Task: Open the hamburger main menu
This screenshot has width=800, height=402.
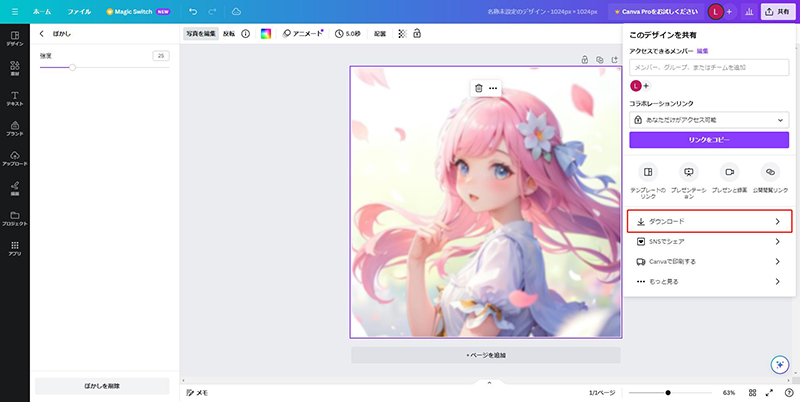Action: click(x=15, y=11)
